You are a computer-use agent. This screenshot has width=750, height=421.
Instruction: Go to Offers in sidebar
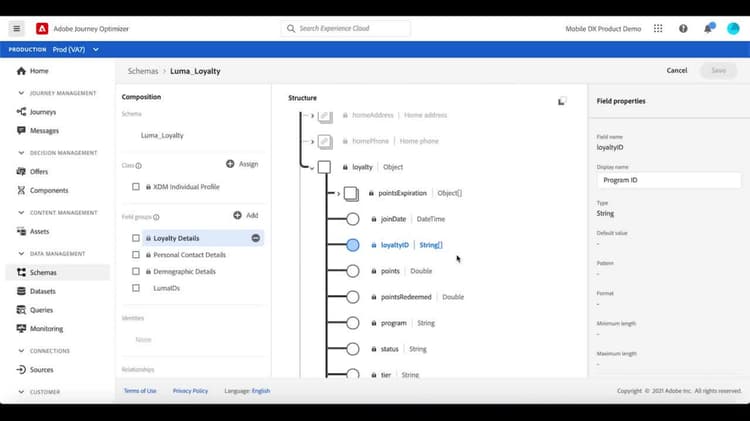pos(39,171)
